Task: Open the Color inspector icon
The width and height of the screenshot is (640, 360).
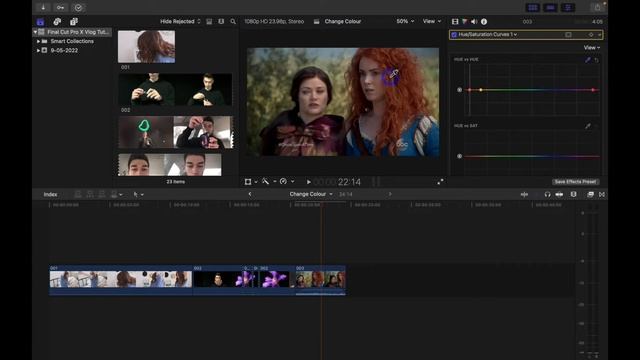Action: coord(464,22)
